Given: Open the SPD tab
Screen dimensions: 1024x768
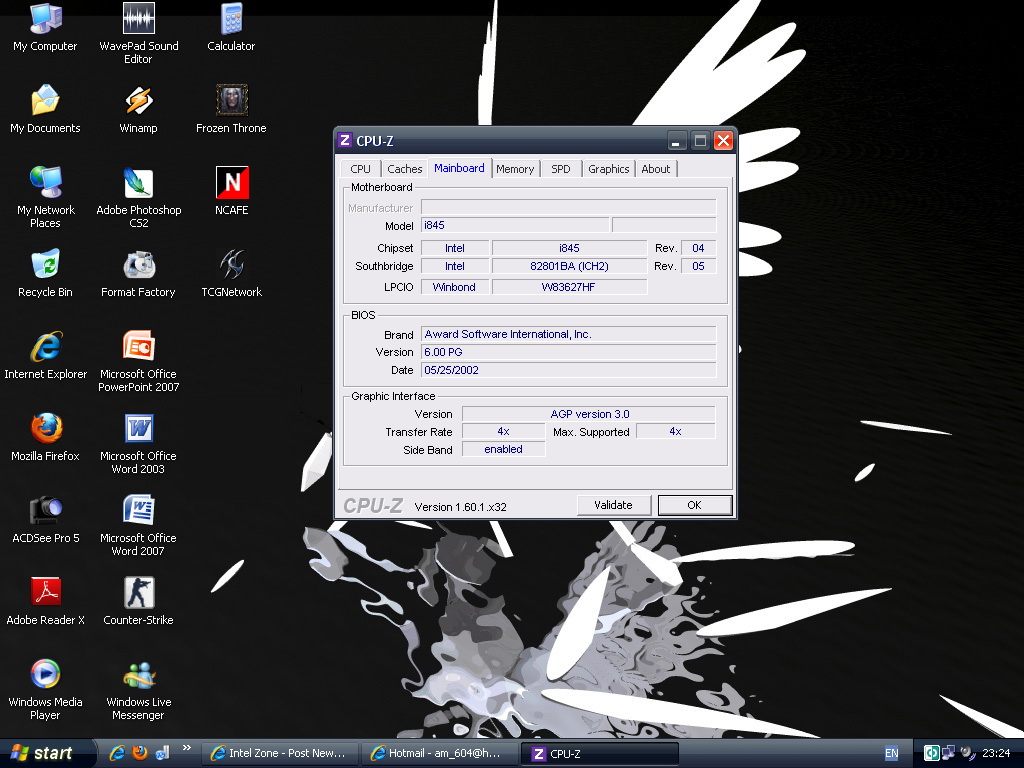Looking at the screenshot, I should pos(560,169).
